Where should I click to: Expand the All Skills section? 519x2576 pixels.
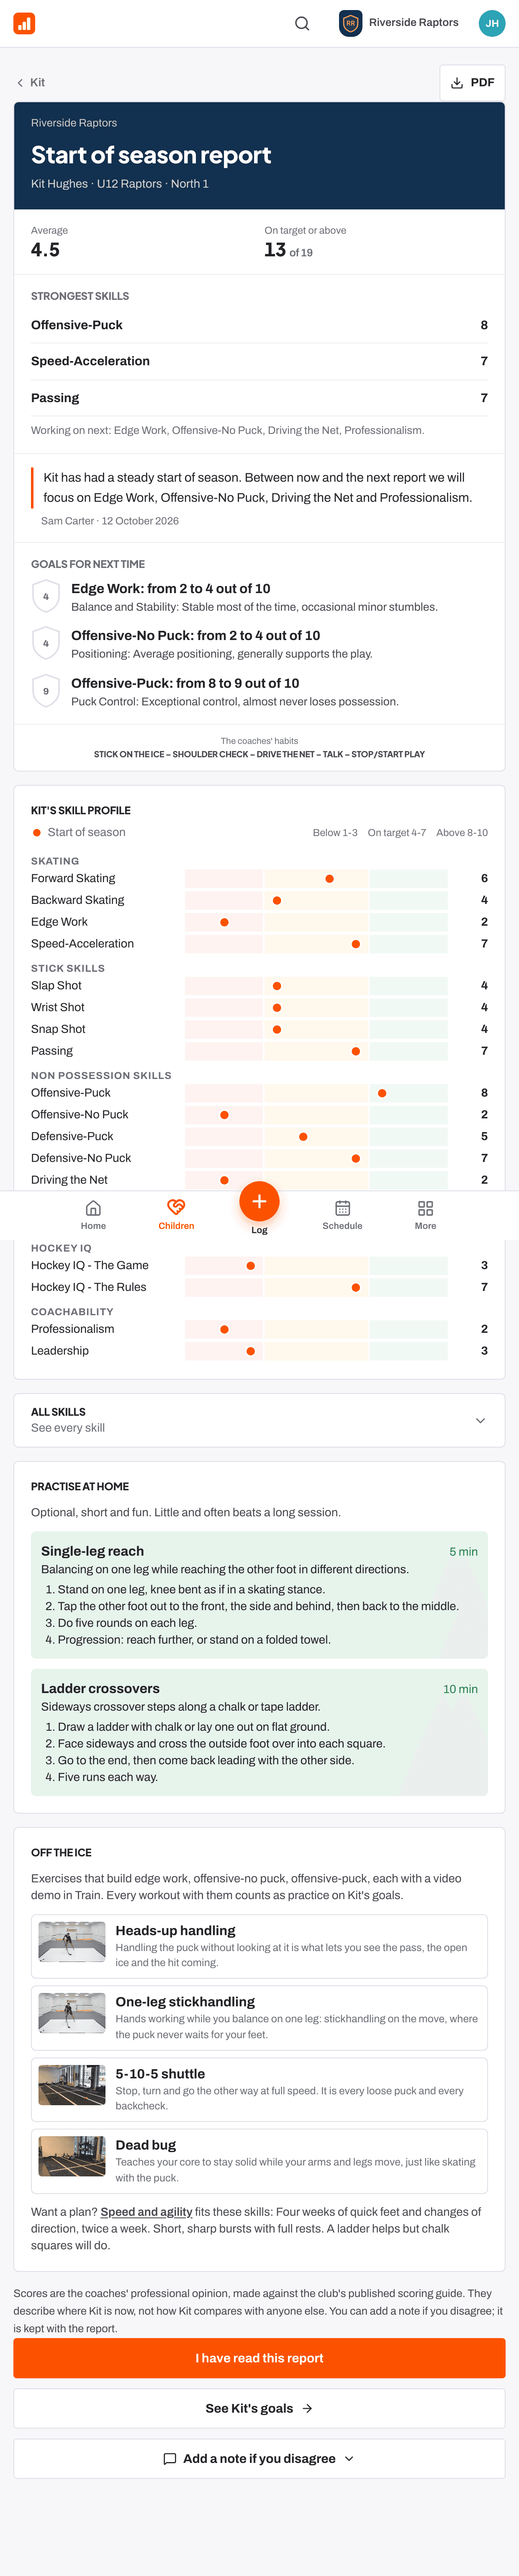click(259, 1420)
